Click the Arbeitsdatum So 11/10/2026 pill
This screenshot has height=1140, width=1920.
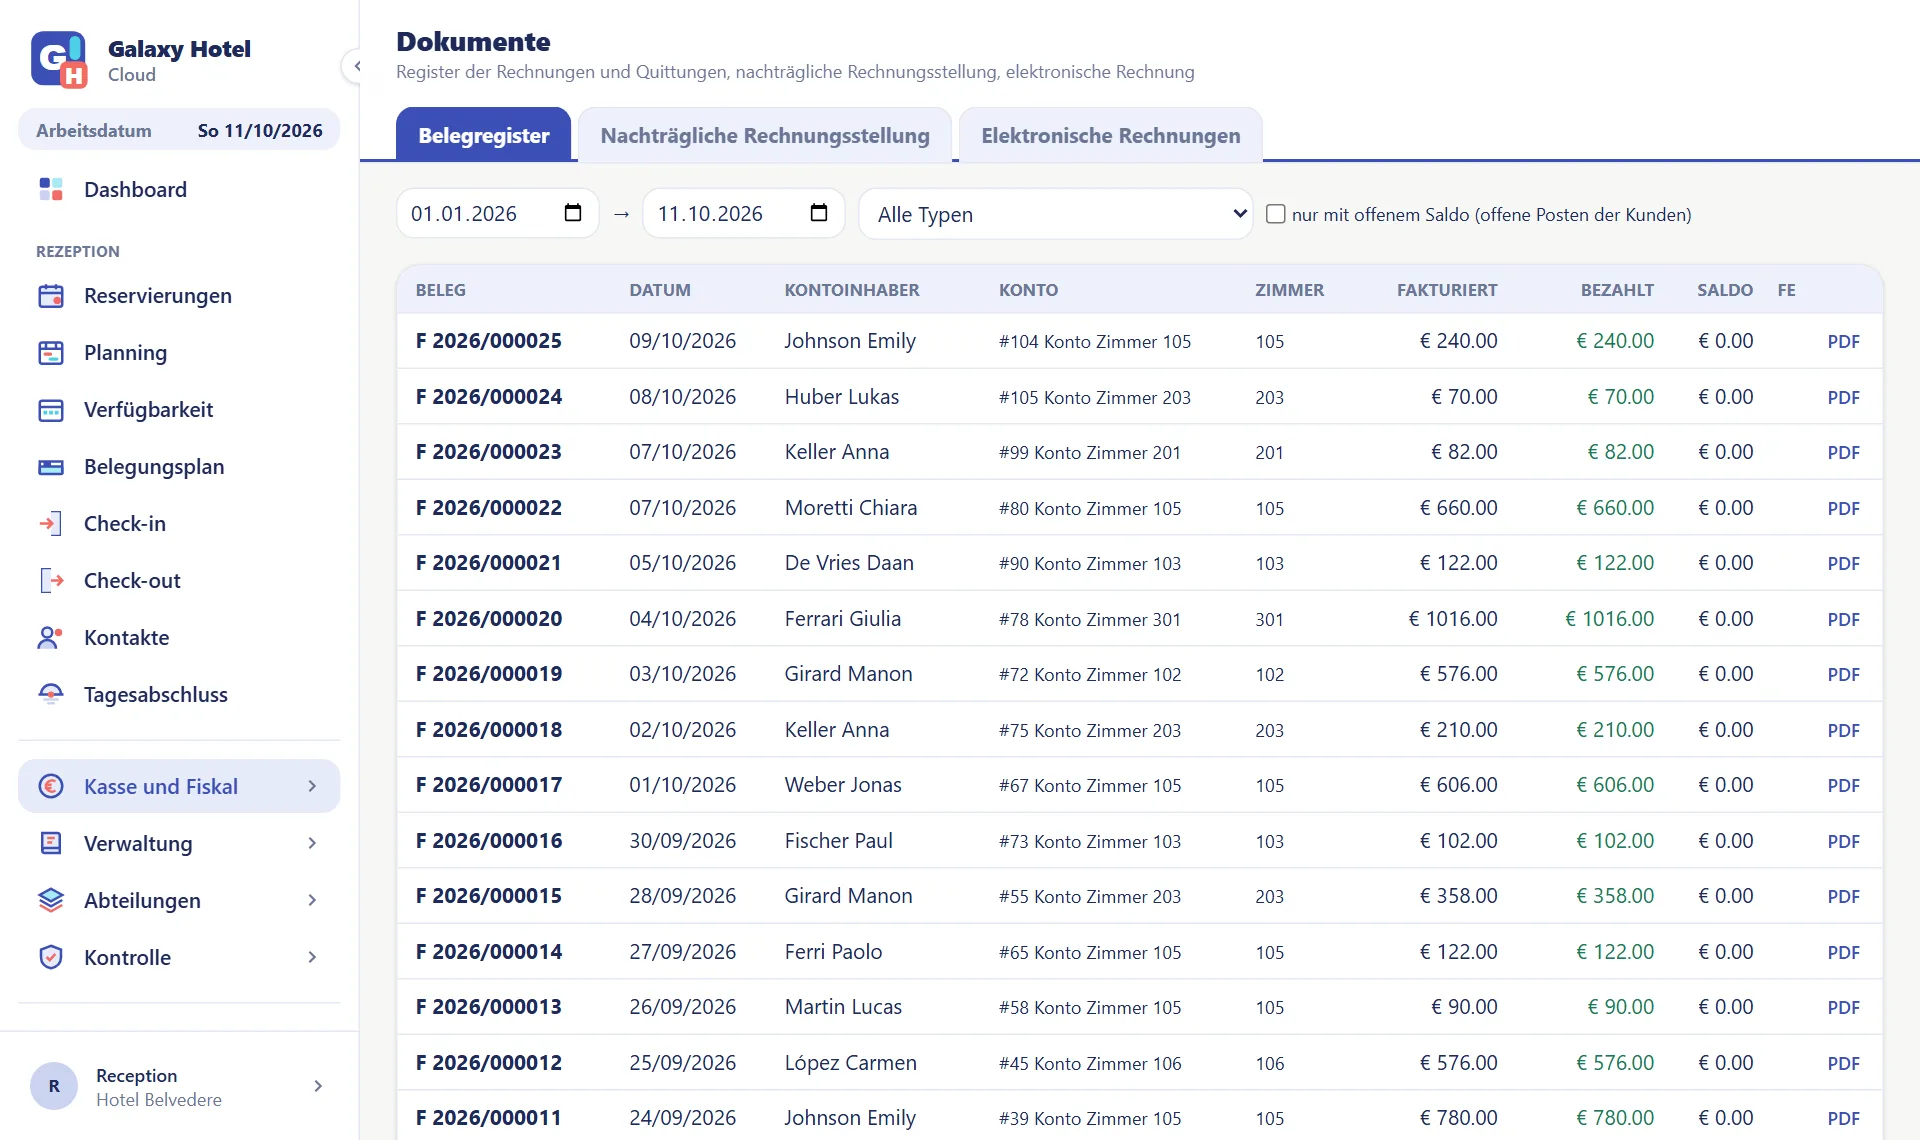tap(179, 130)
